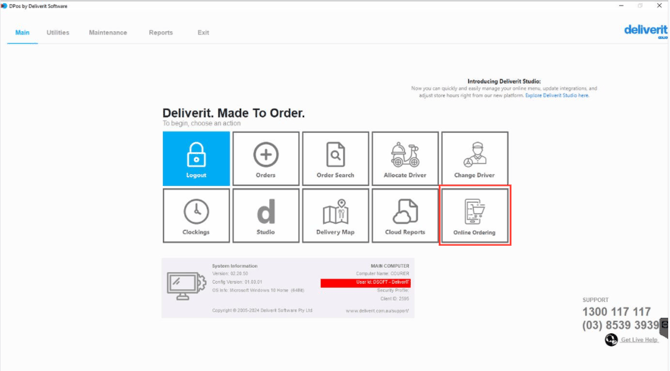This screenshot has width=670, height=371.
Task: Click the Introducing Deliverit Studio heading
Action: [x=504, y=81]
